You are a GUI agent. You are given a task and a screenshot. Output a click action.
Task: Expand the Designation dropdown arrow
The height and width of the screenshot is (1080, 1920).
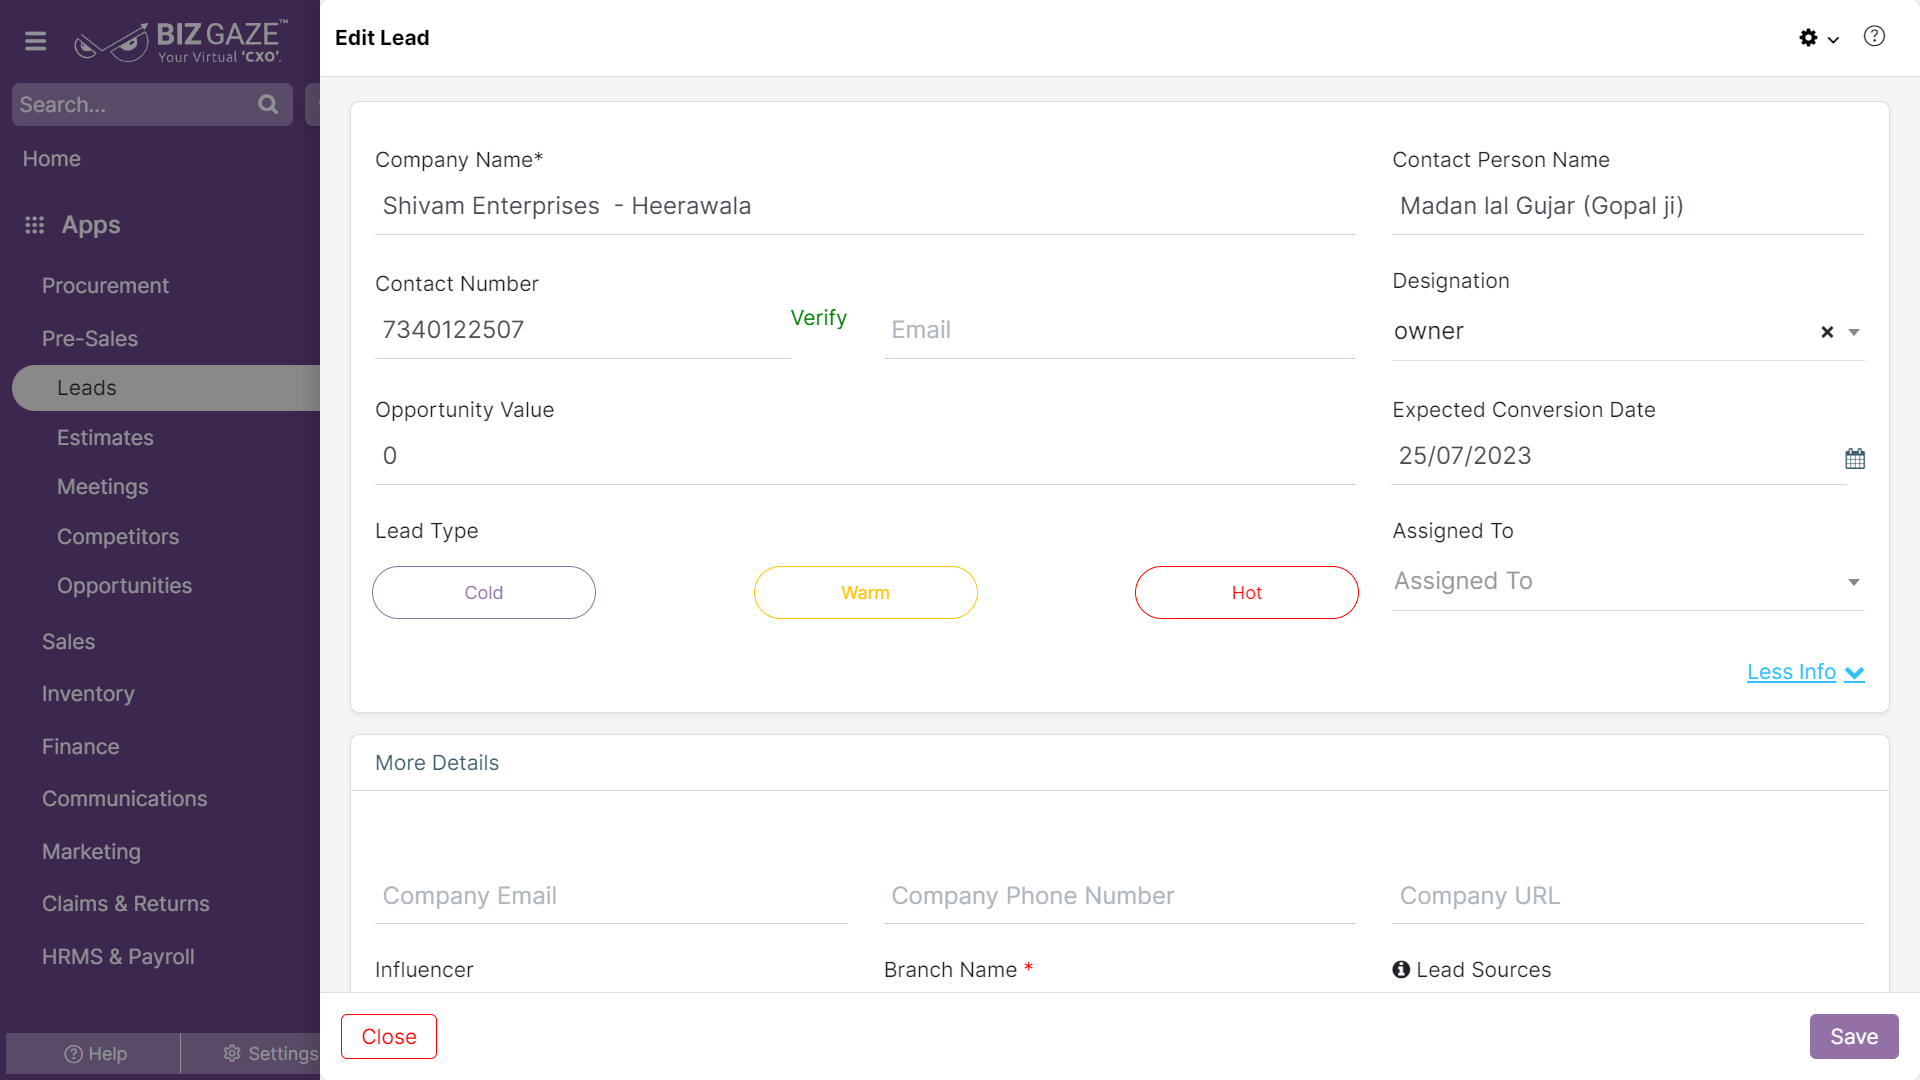pos(1854,332)
